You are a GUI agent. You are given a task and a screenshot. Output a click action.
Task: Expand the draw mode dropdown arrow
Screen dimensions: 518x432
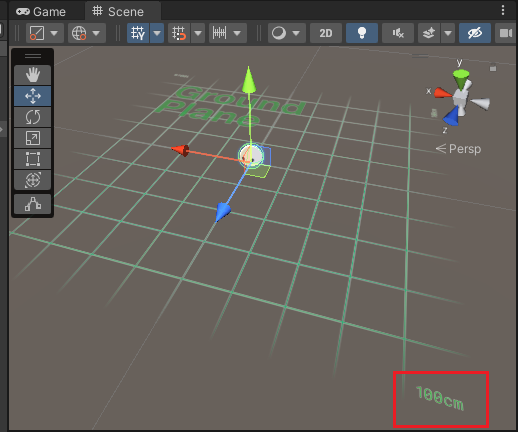coord(296,33)
